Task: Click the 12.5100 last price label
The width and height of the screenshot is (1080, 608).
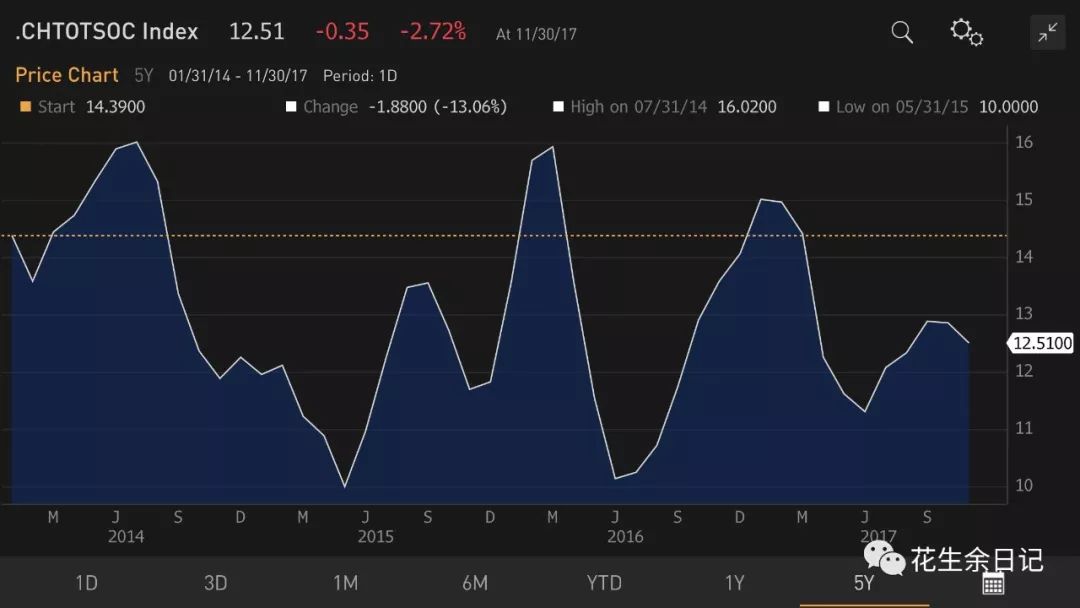Action: pos(1042,343)
